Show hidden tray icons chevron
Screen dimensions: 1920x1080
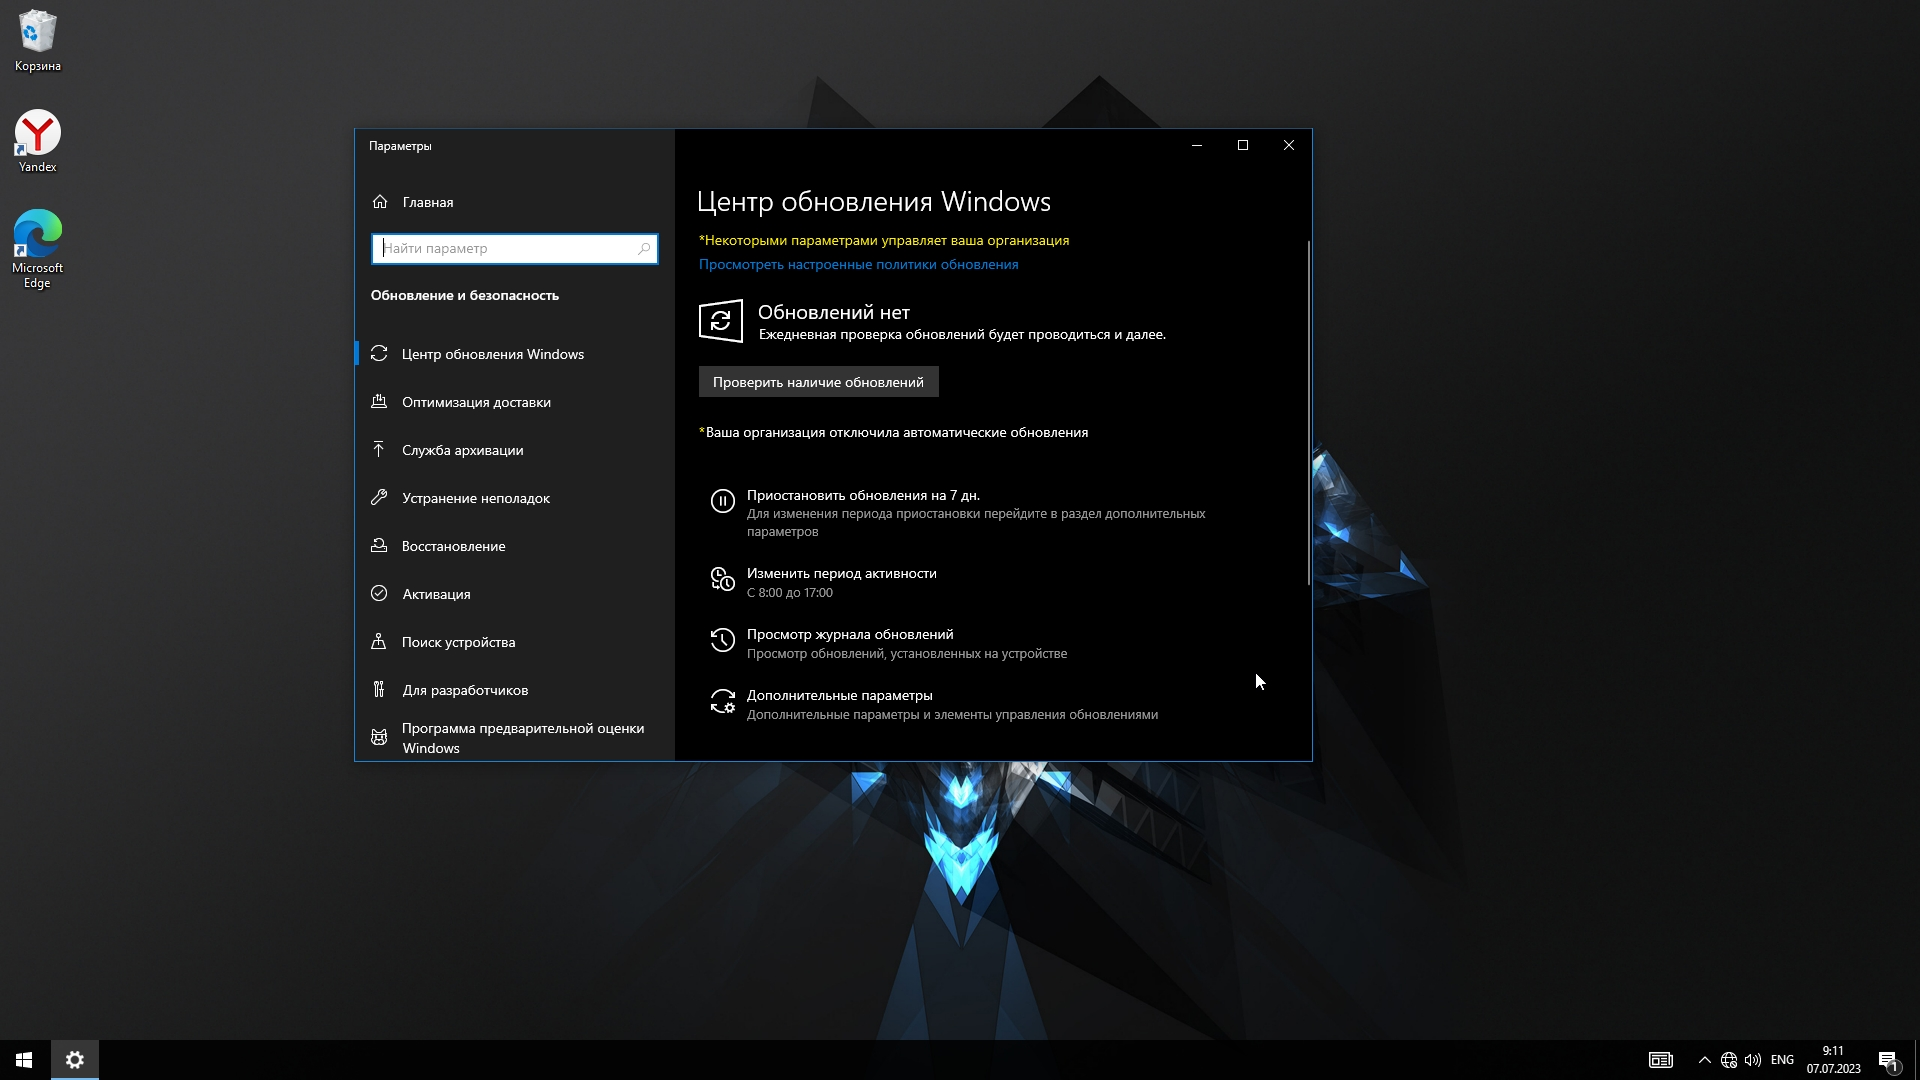coord(1704,1060)
